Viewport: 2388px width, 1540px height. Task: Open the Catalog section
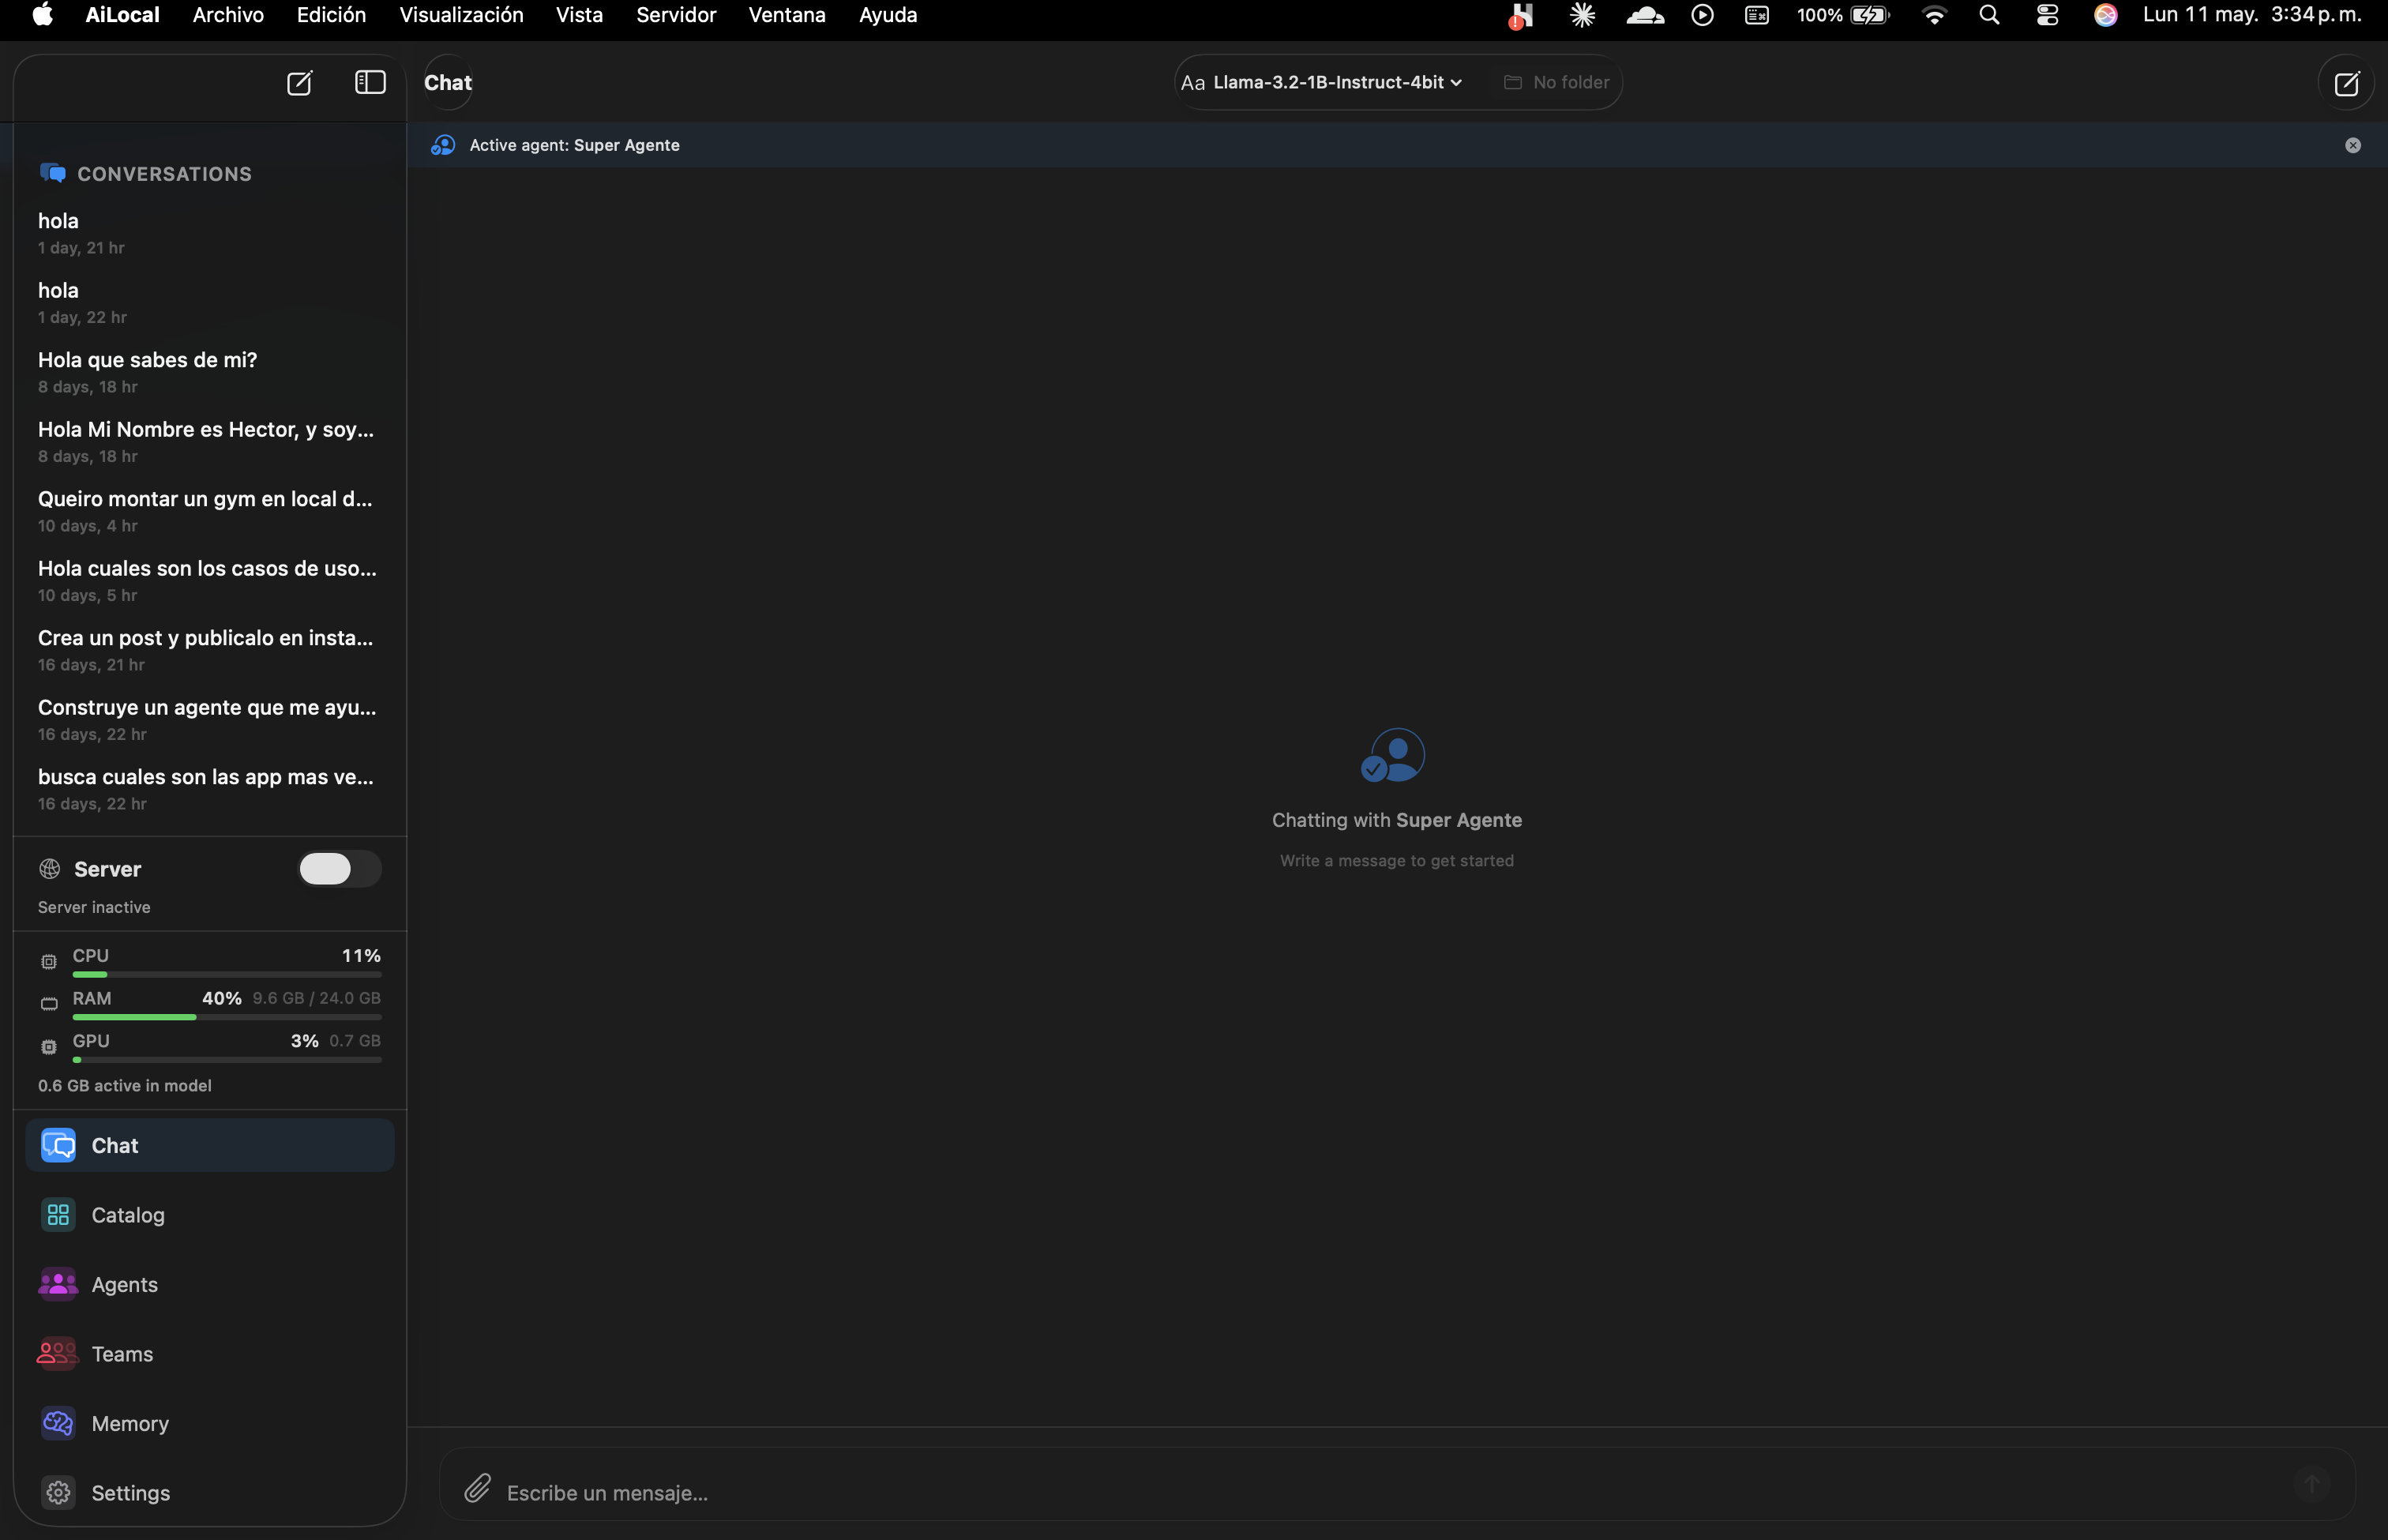pos(210,1215)
